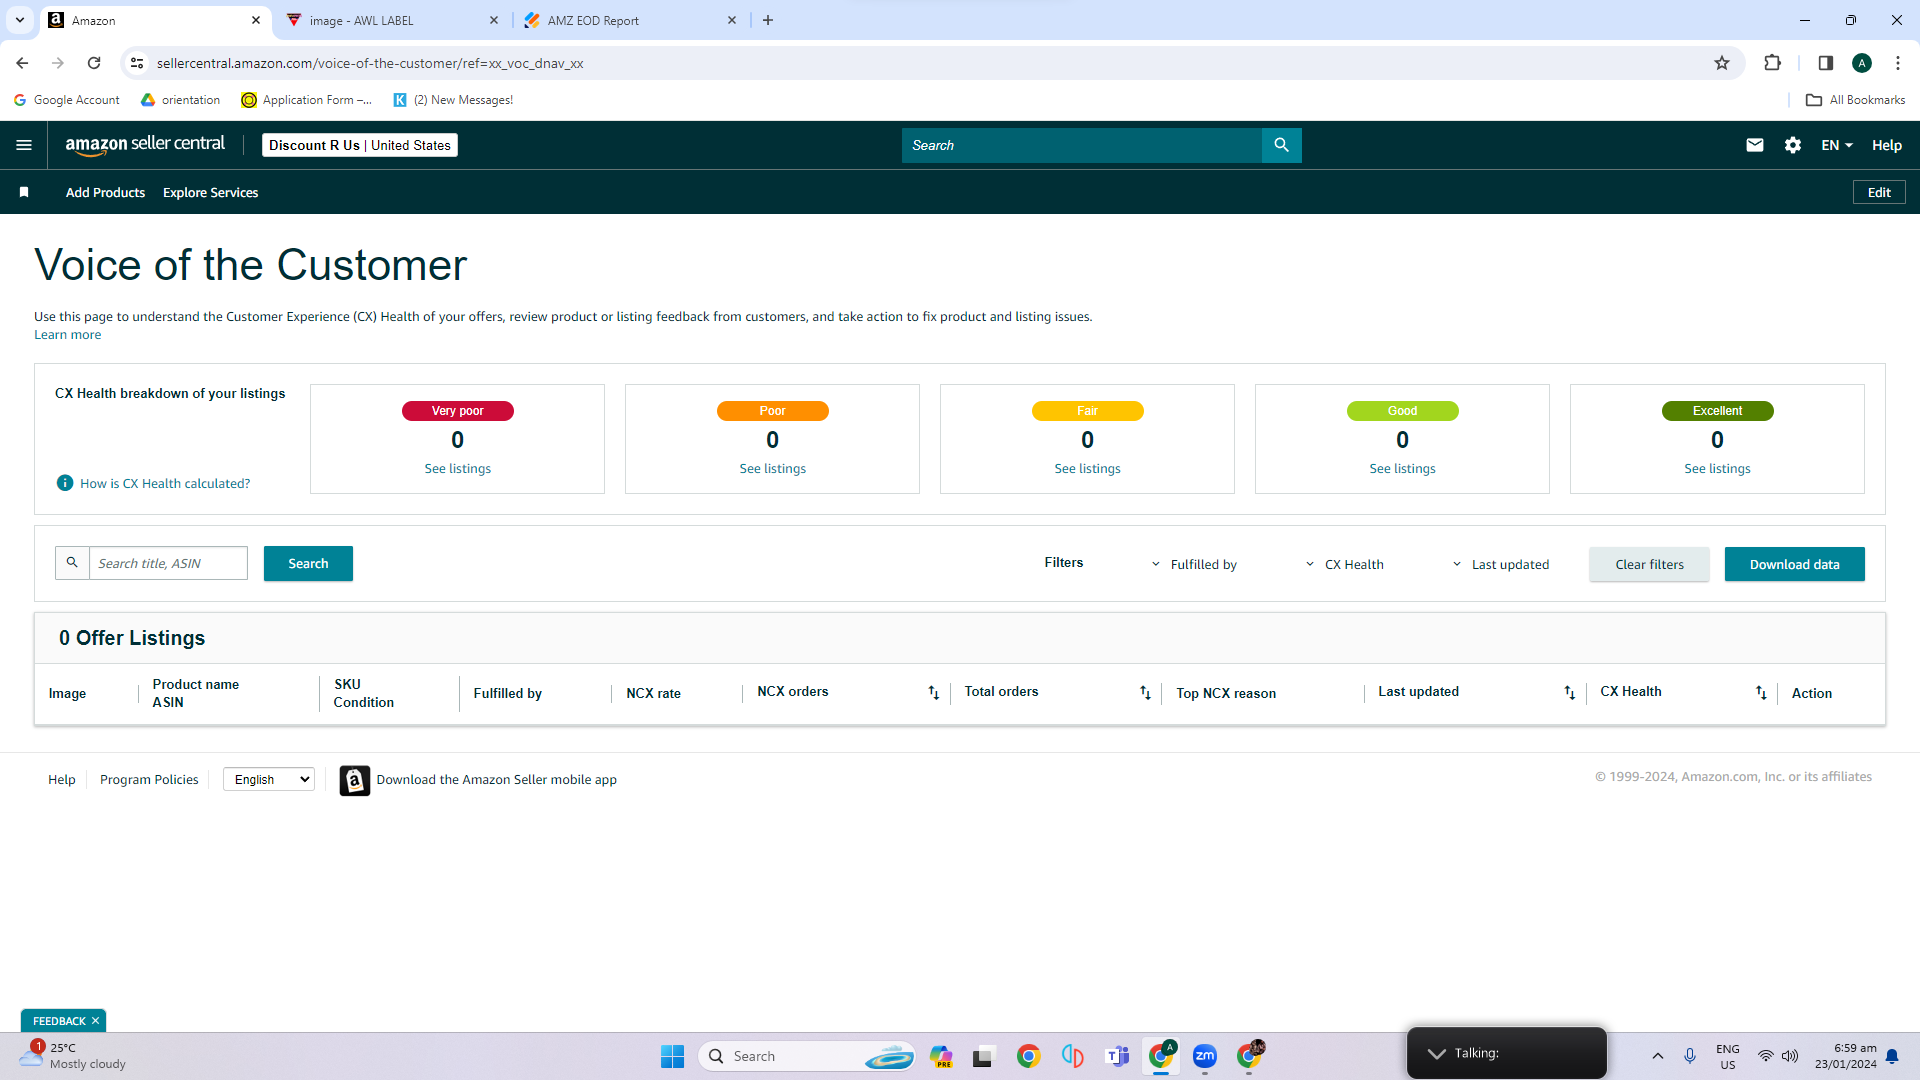1920x1080 pixels.
Task: Open the Chrome profile avatar
Action: point(1861,63)
